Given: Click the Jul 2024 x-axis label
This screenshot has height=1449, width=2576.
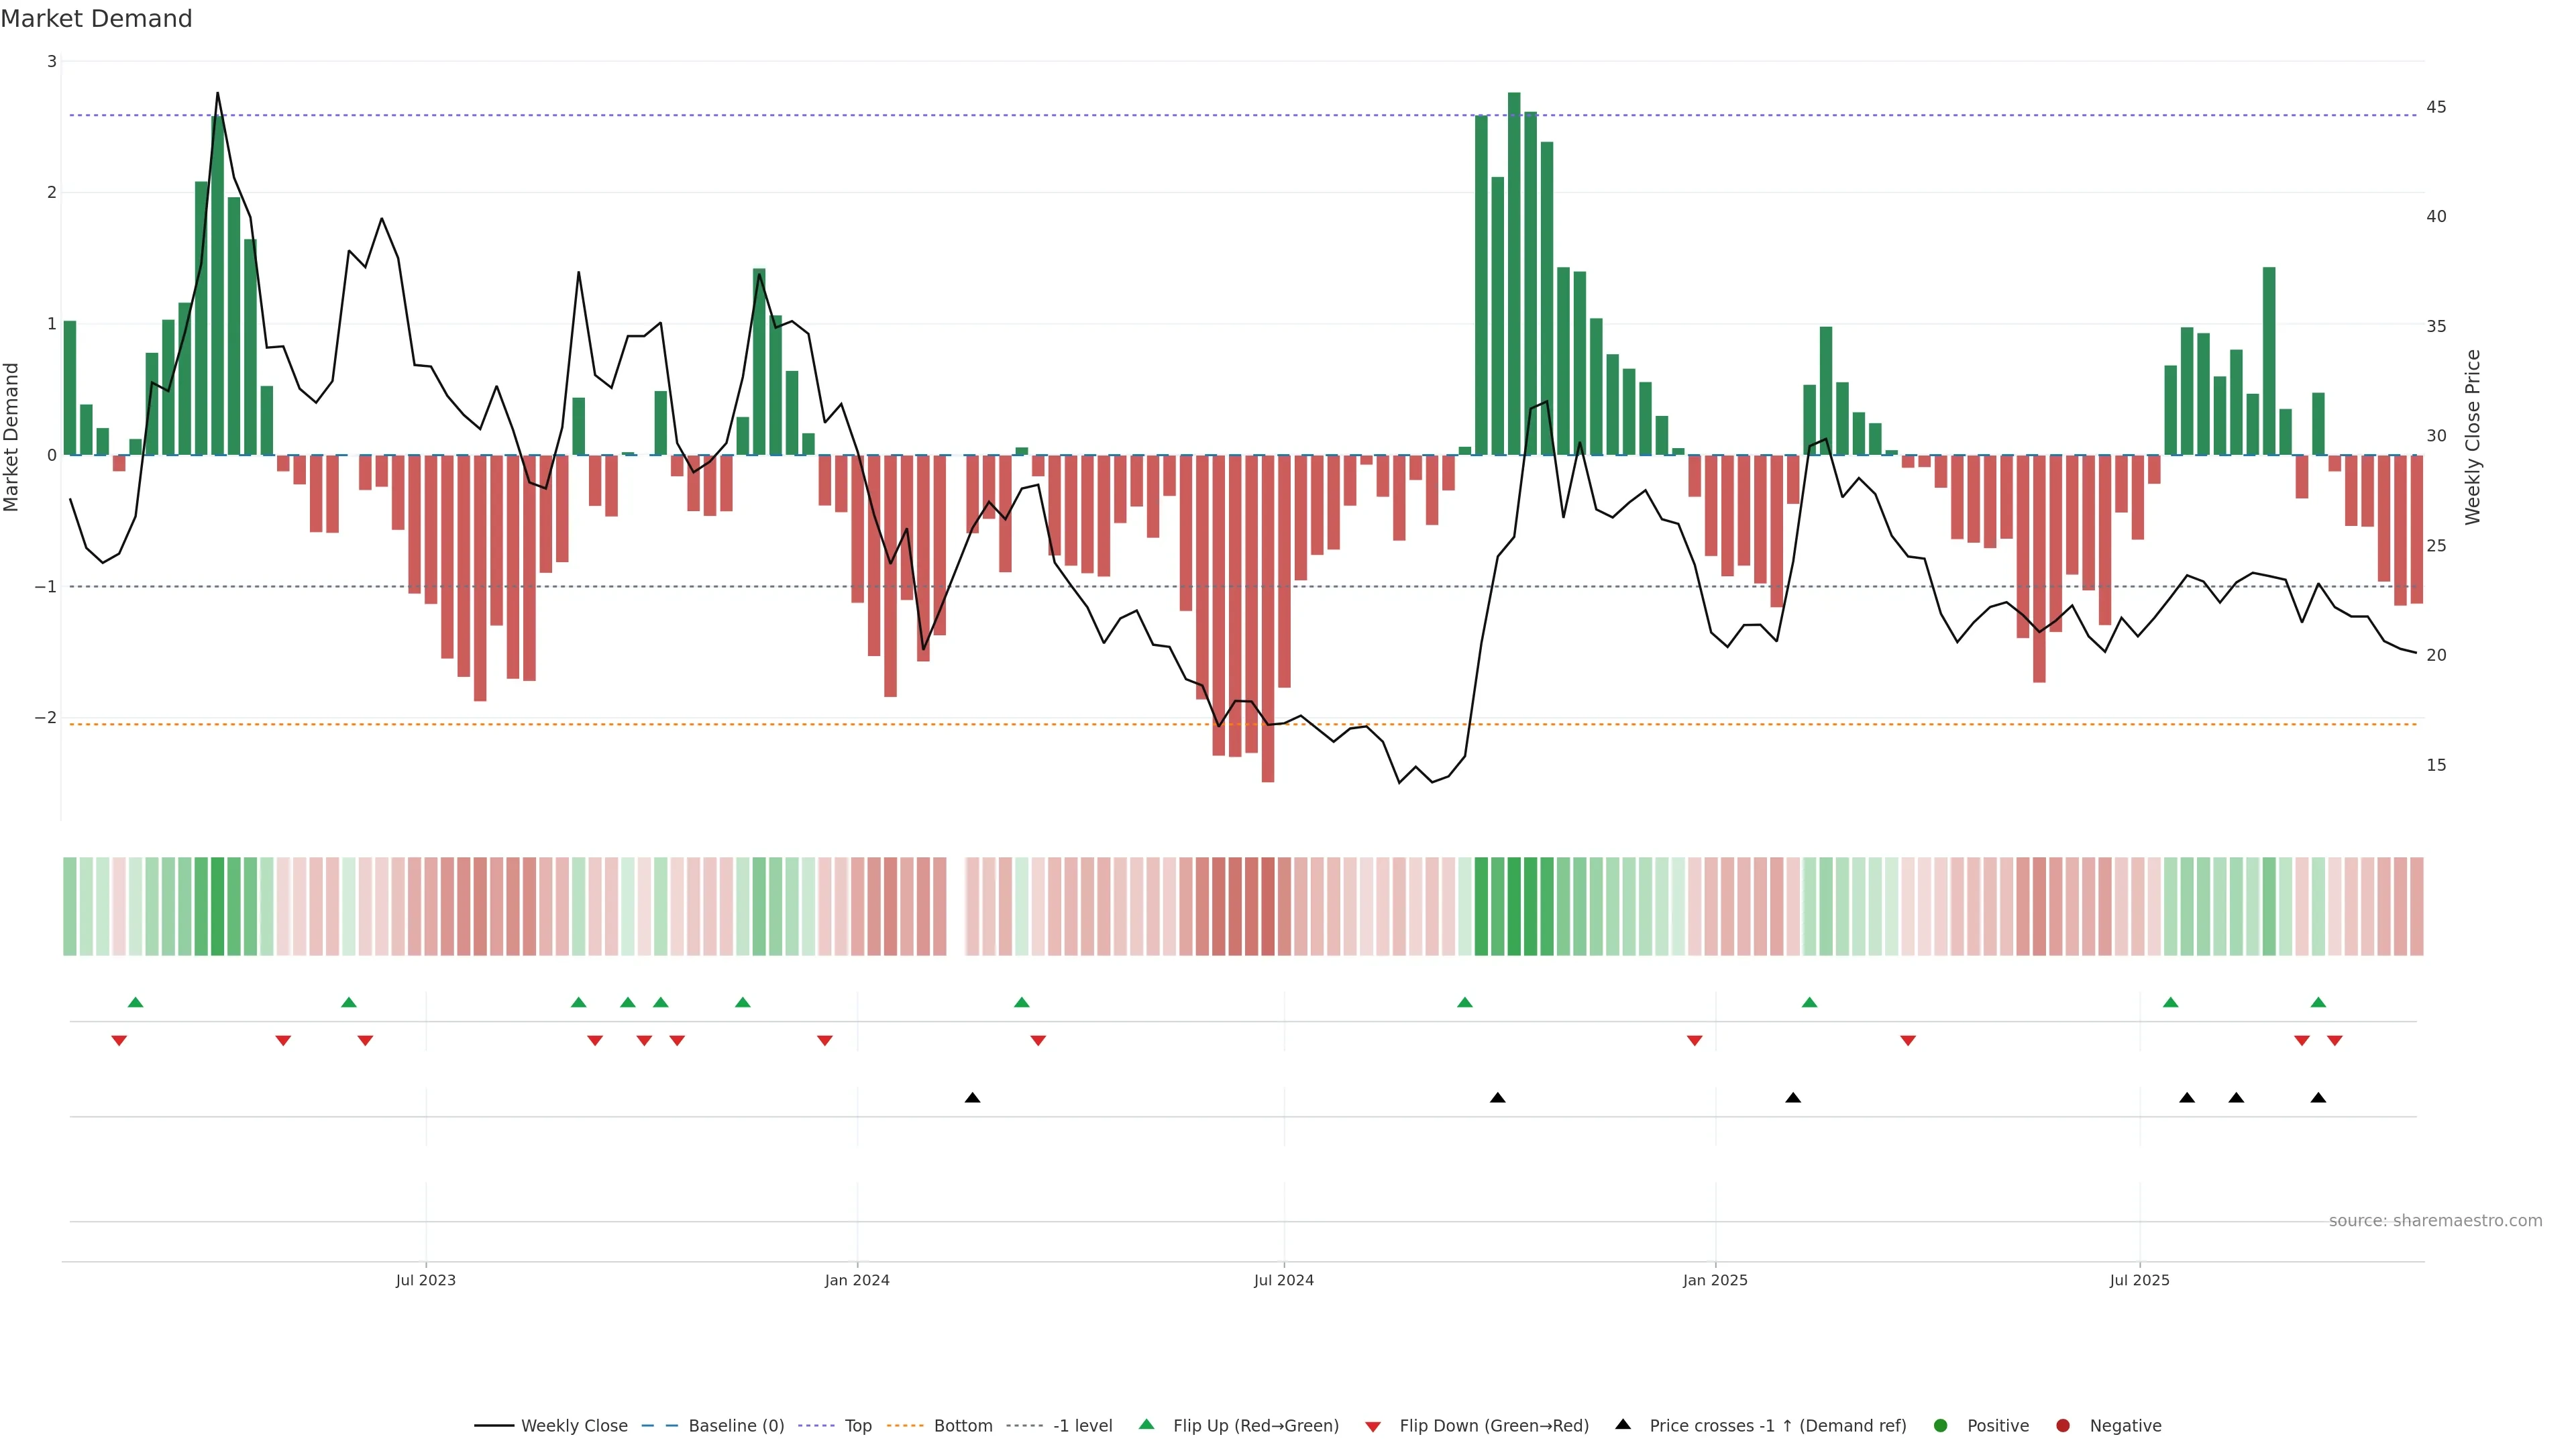Looking at the screenshot, I should [1284, 1281].
